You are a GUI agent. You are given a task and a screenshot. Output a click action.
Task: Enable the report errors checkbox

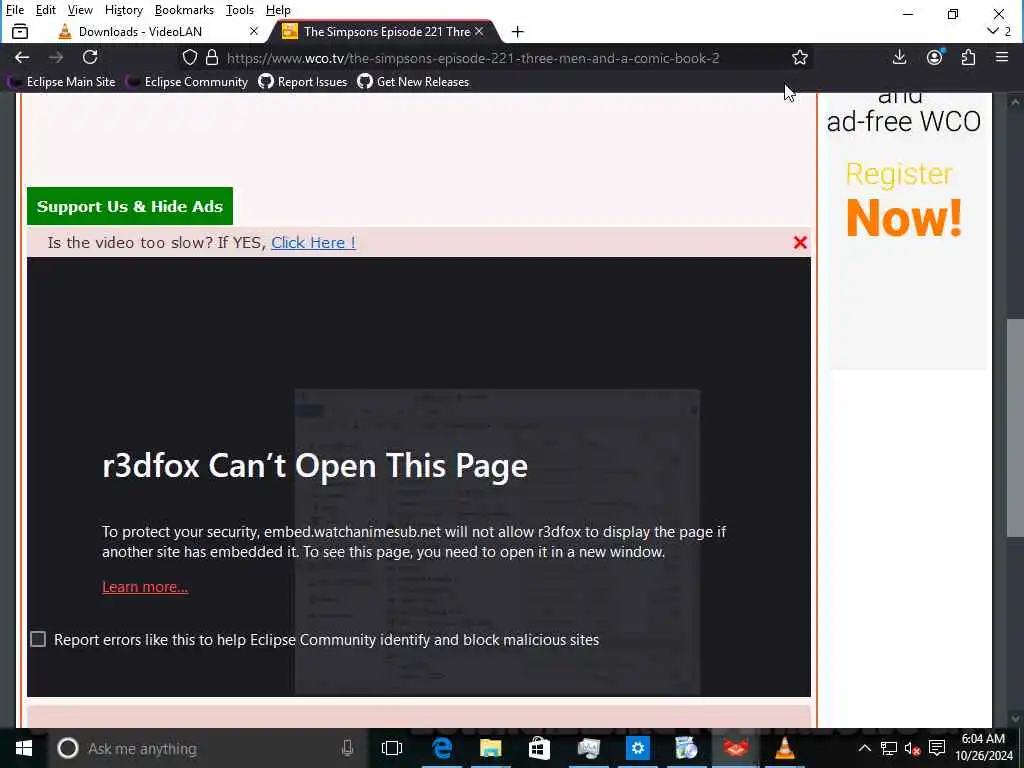38,639
